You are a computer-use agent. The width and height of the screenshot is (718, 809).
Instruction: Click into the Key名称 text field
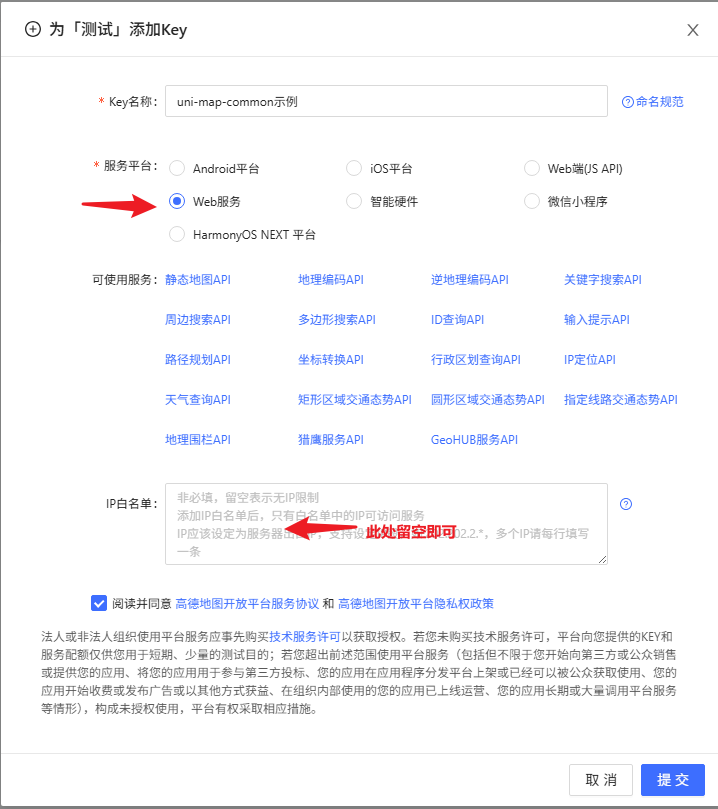386,102
